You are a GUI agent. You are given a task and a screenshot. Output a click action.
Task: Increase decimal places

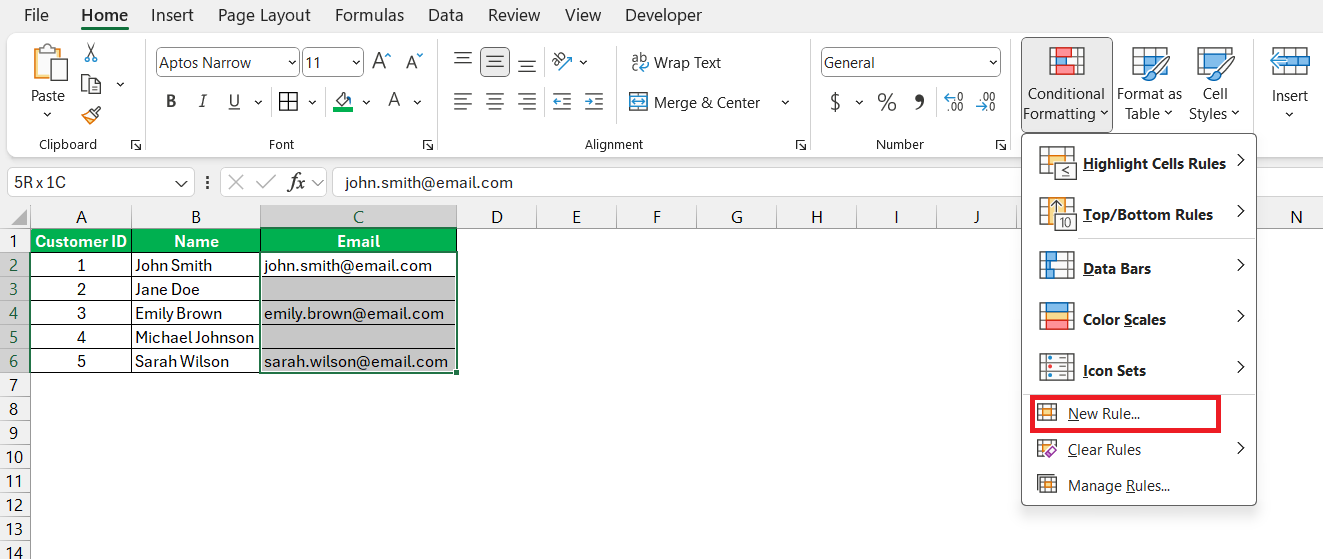tap(954, 102)
